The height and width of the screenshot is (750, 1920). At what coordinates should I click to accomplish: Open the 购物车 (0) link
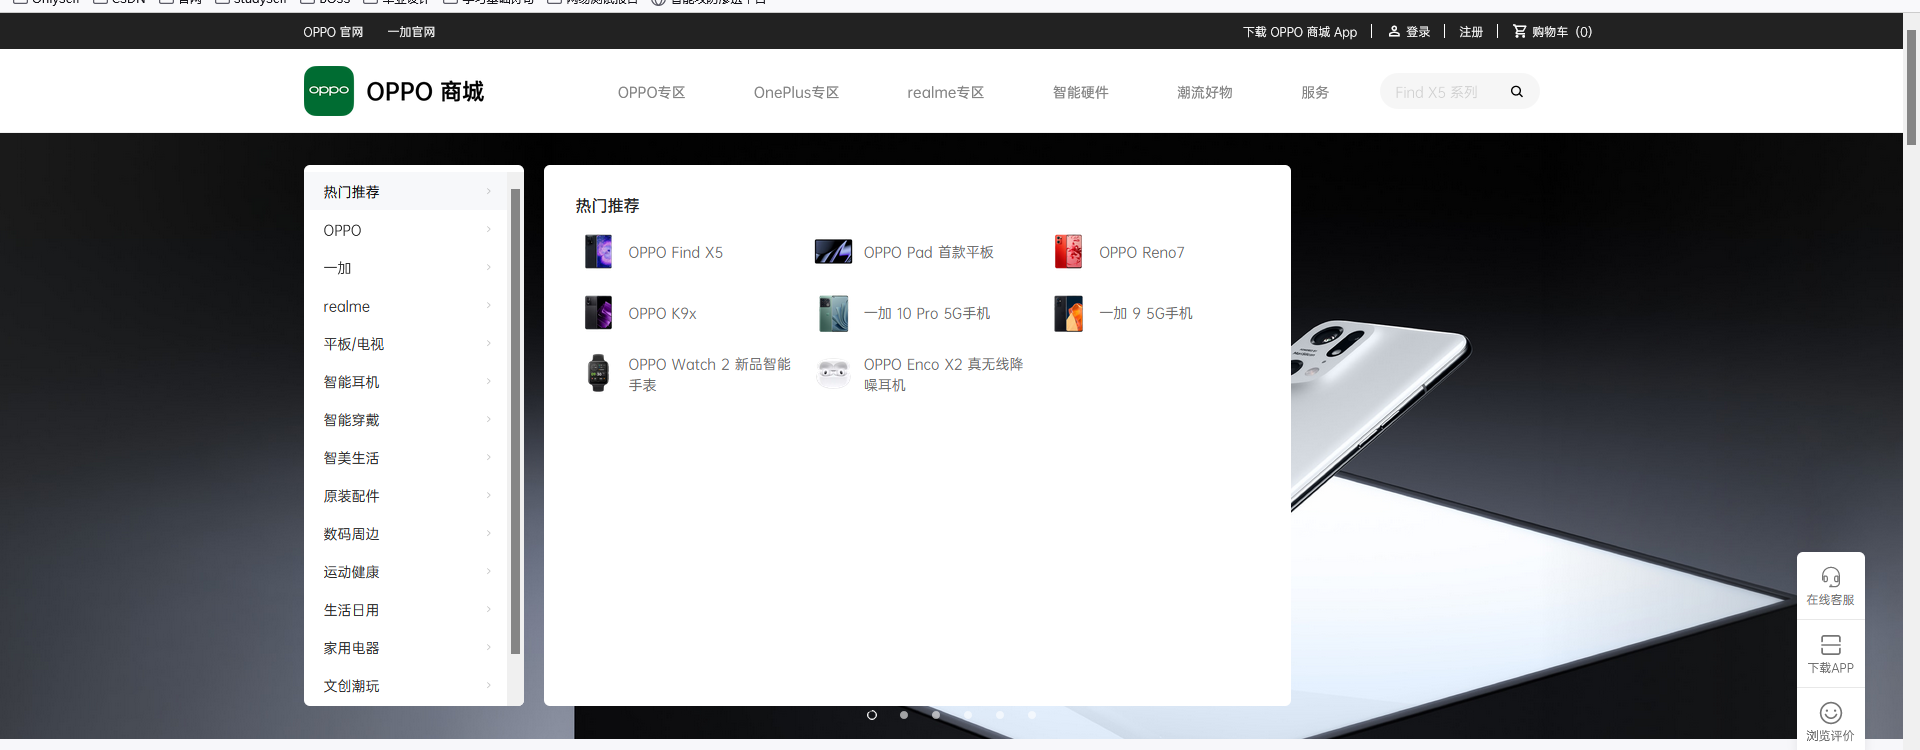[1562, 32]
